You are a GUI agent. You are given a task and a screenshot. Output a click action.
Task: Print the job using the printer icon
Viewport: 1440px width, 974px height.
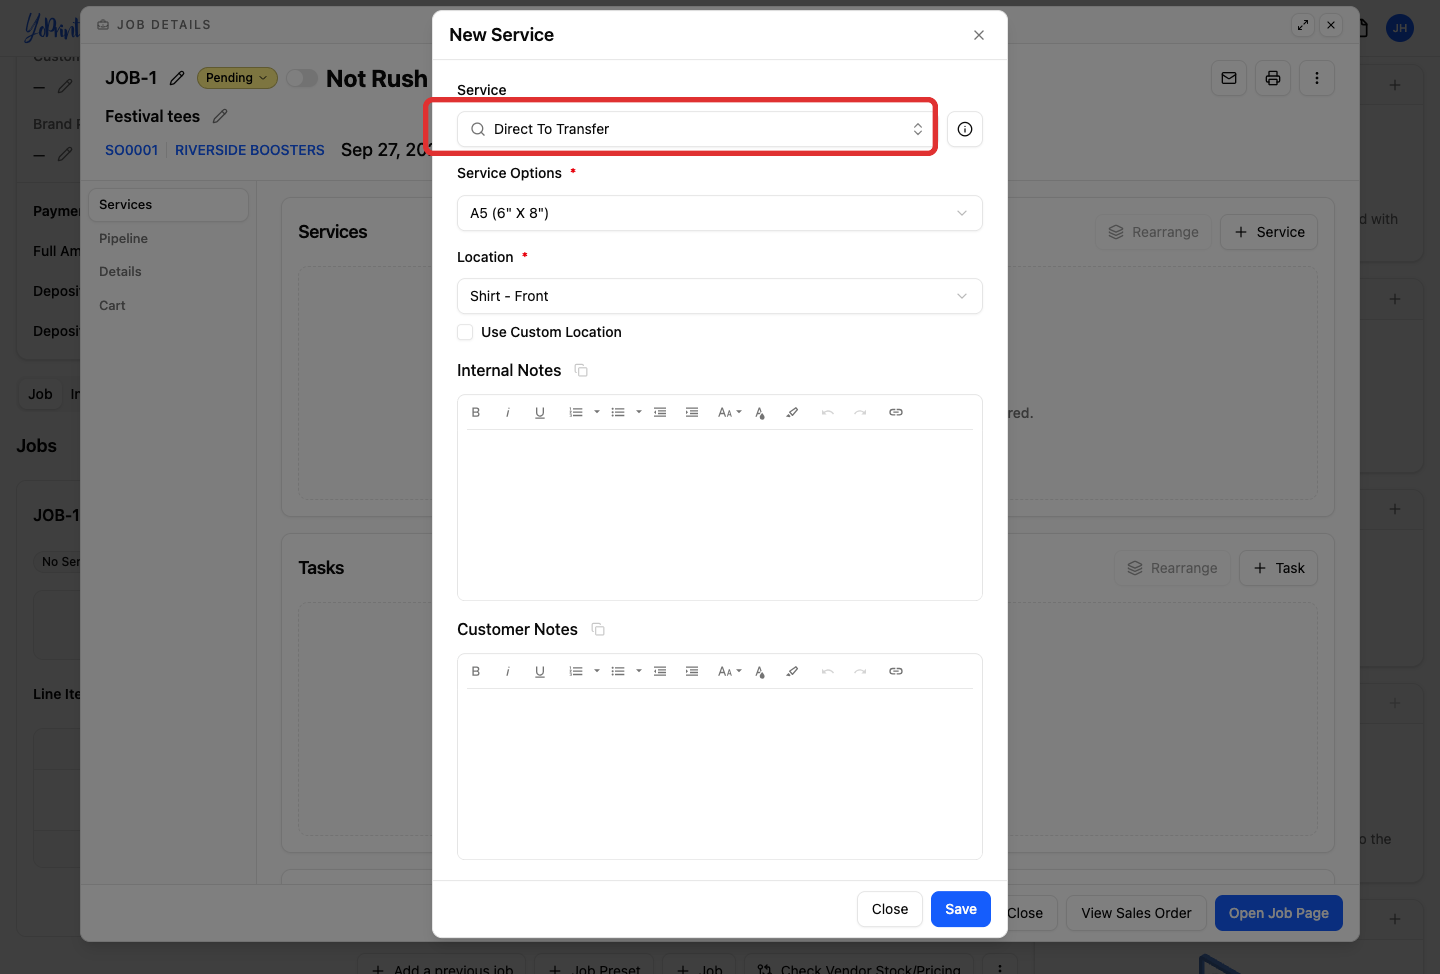tap(1273, 78)
